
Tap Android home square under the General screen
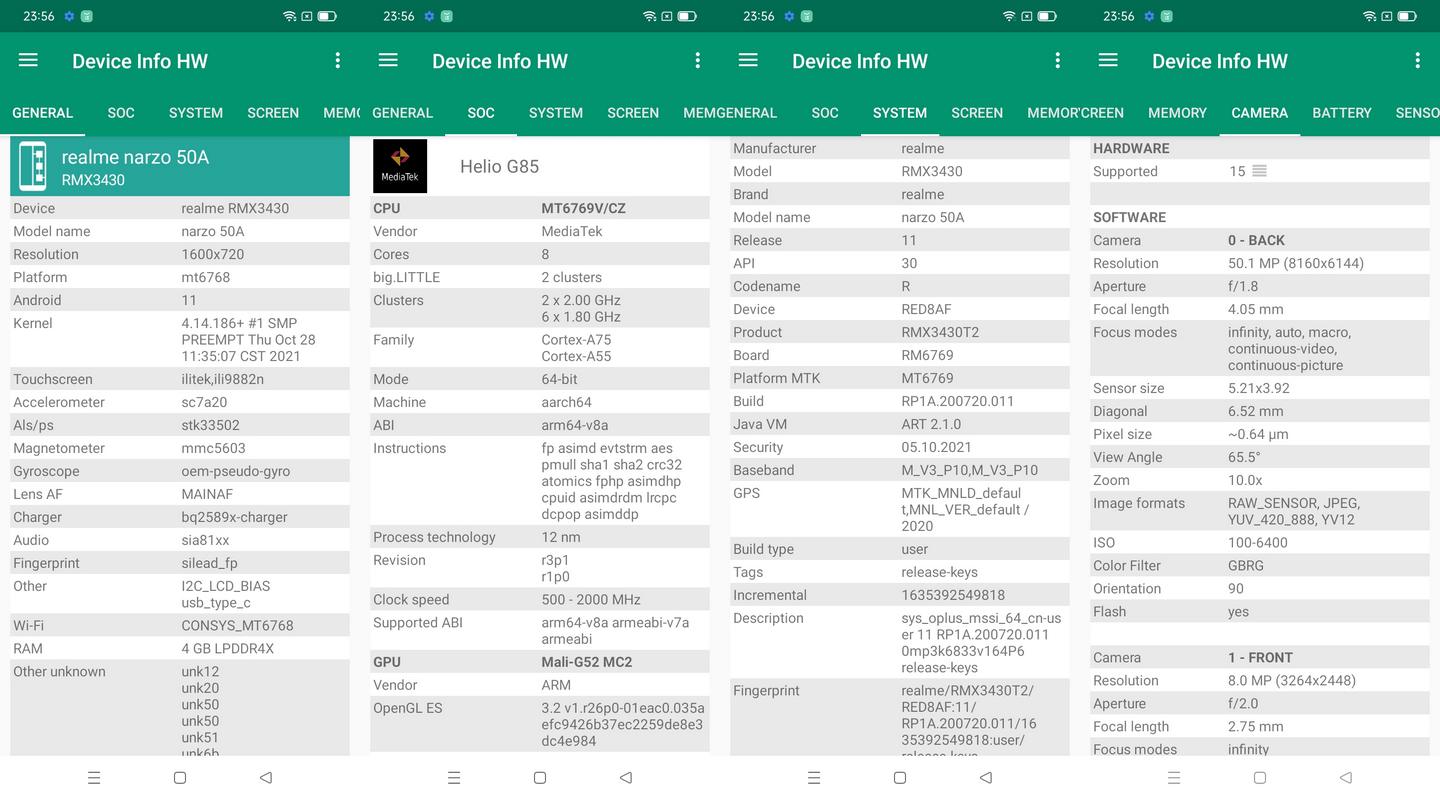(180, 777)
